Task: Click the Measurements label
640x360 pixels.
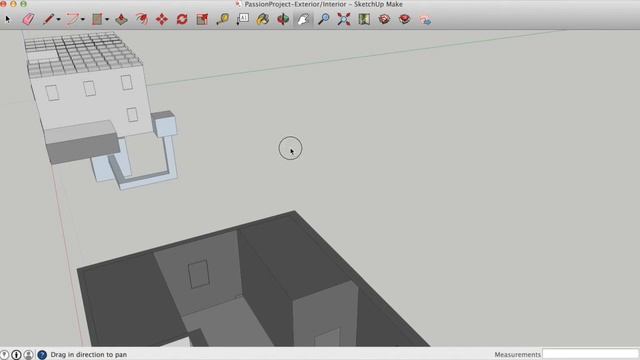Action: point(517,355)
